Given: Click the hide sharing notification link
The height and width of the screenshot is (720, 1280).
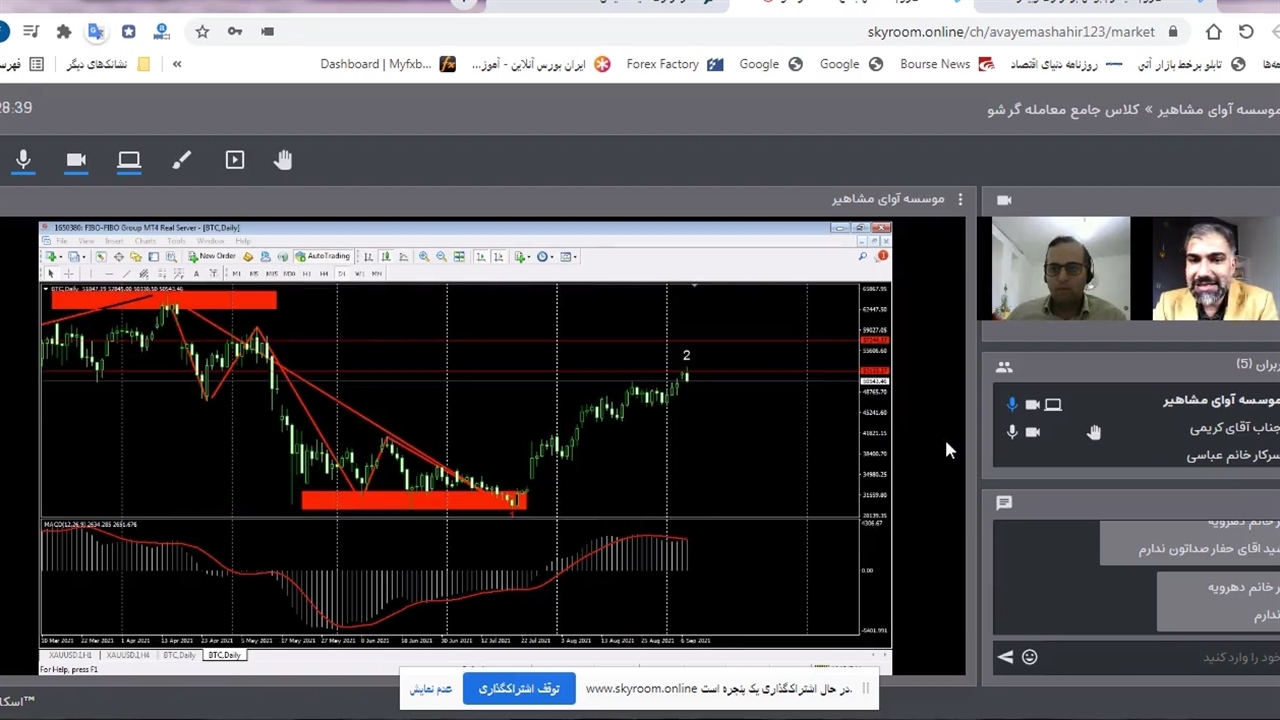Looking at the screenshot, I should [431, 688].
